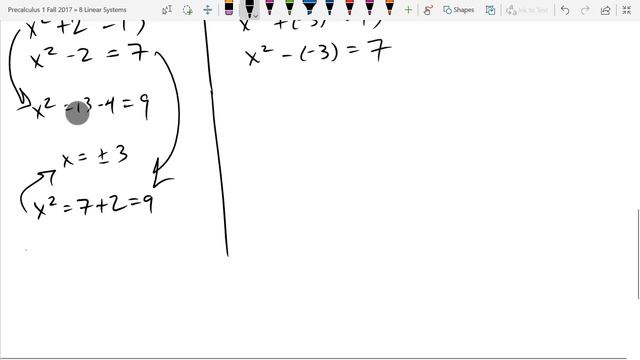
Task: Pick the magenta pen
Action: [269, 8]
